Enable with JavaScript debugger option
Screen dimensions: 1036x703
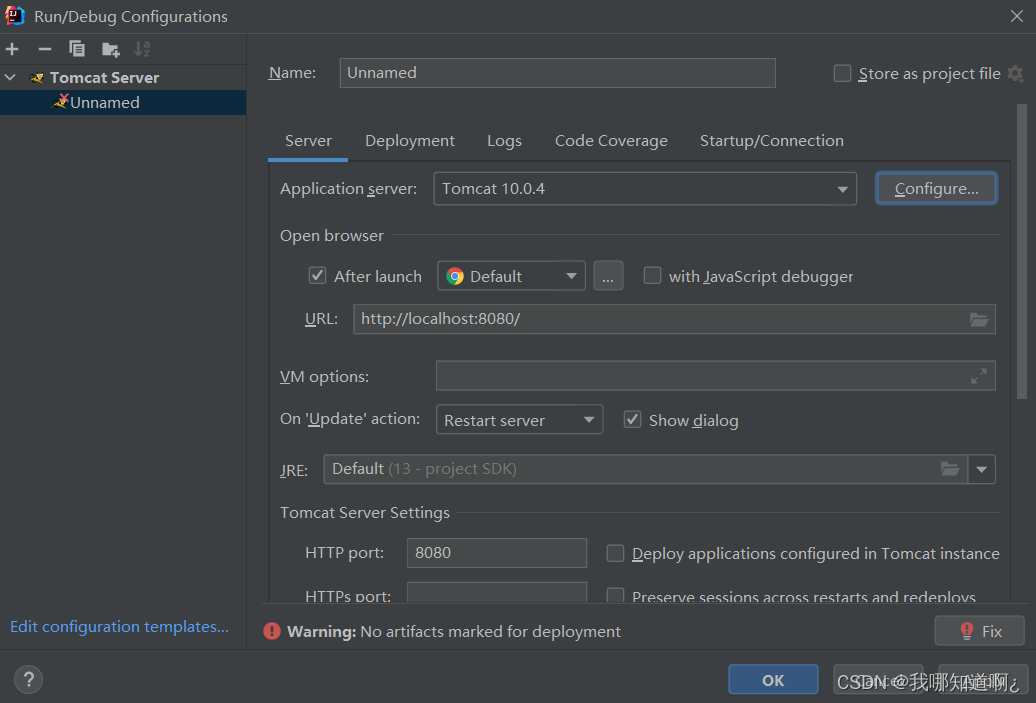tap(652, 276)
